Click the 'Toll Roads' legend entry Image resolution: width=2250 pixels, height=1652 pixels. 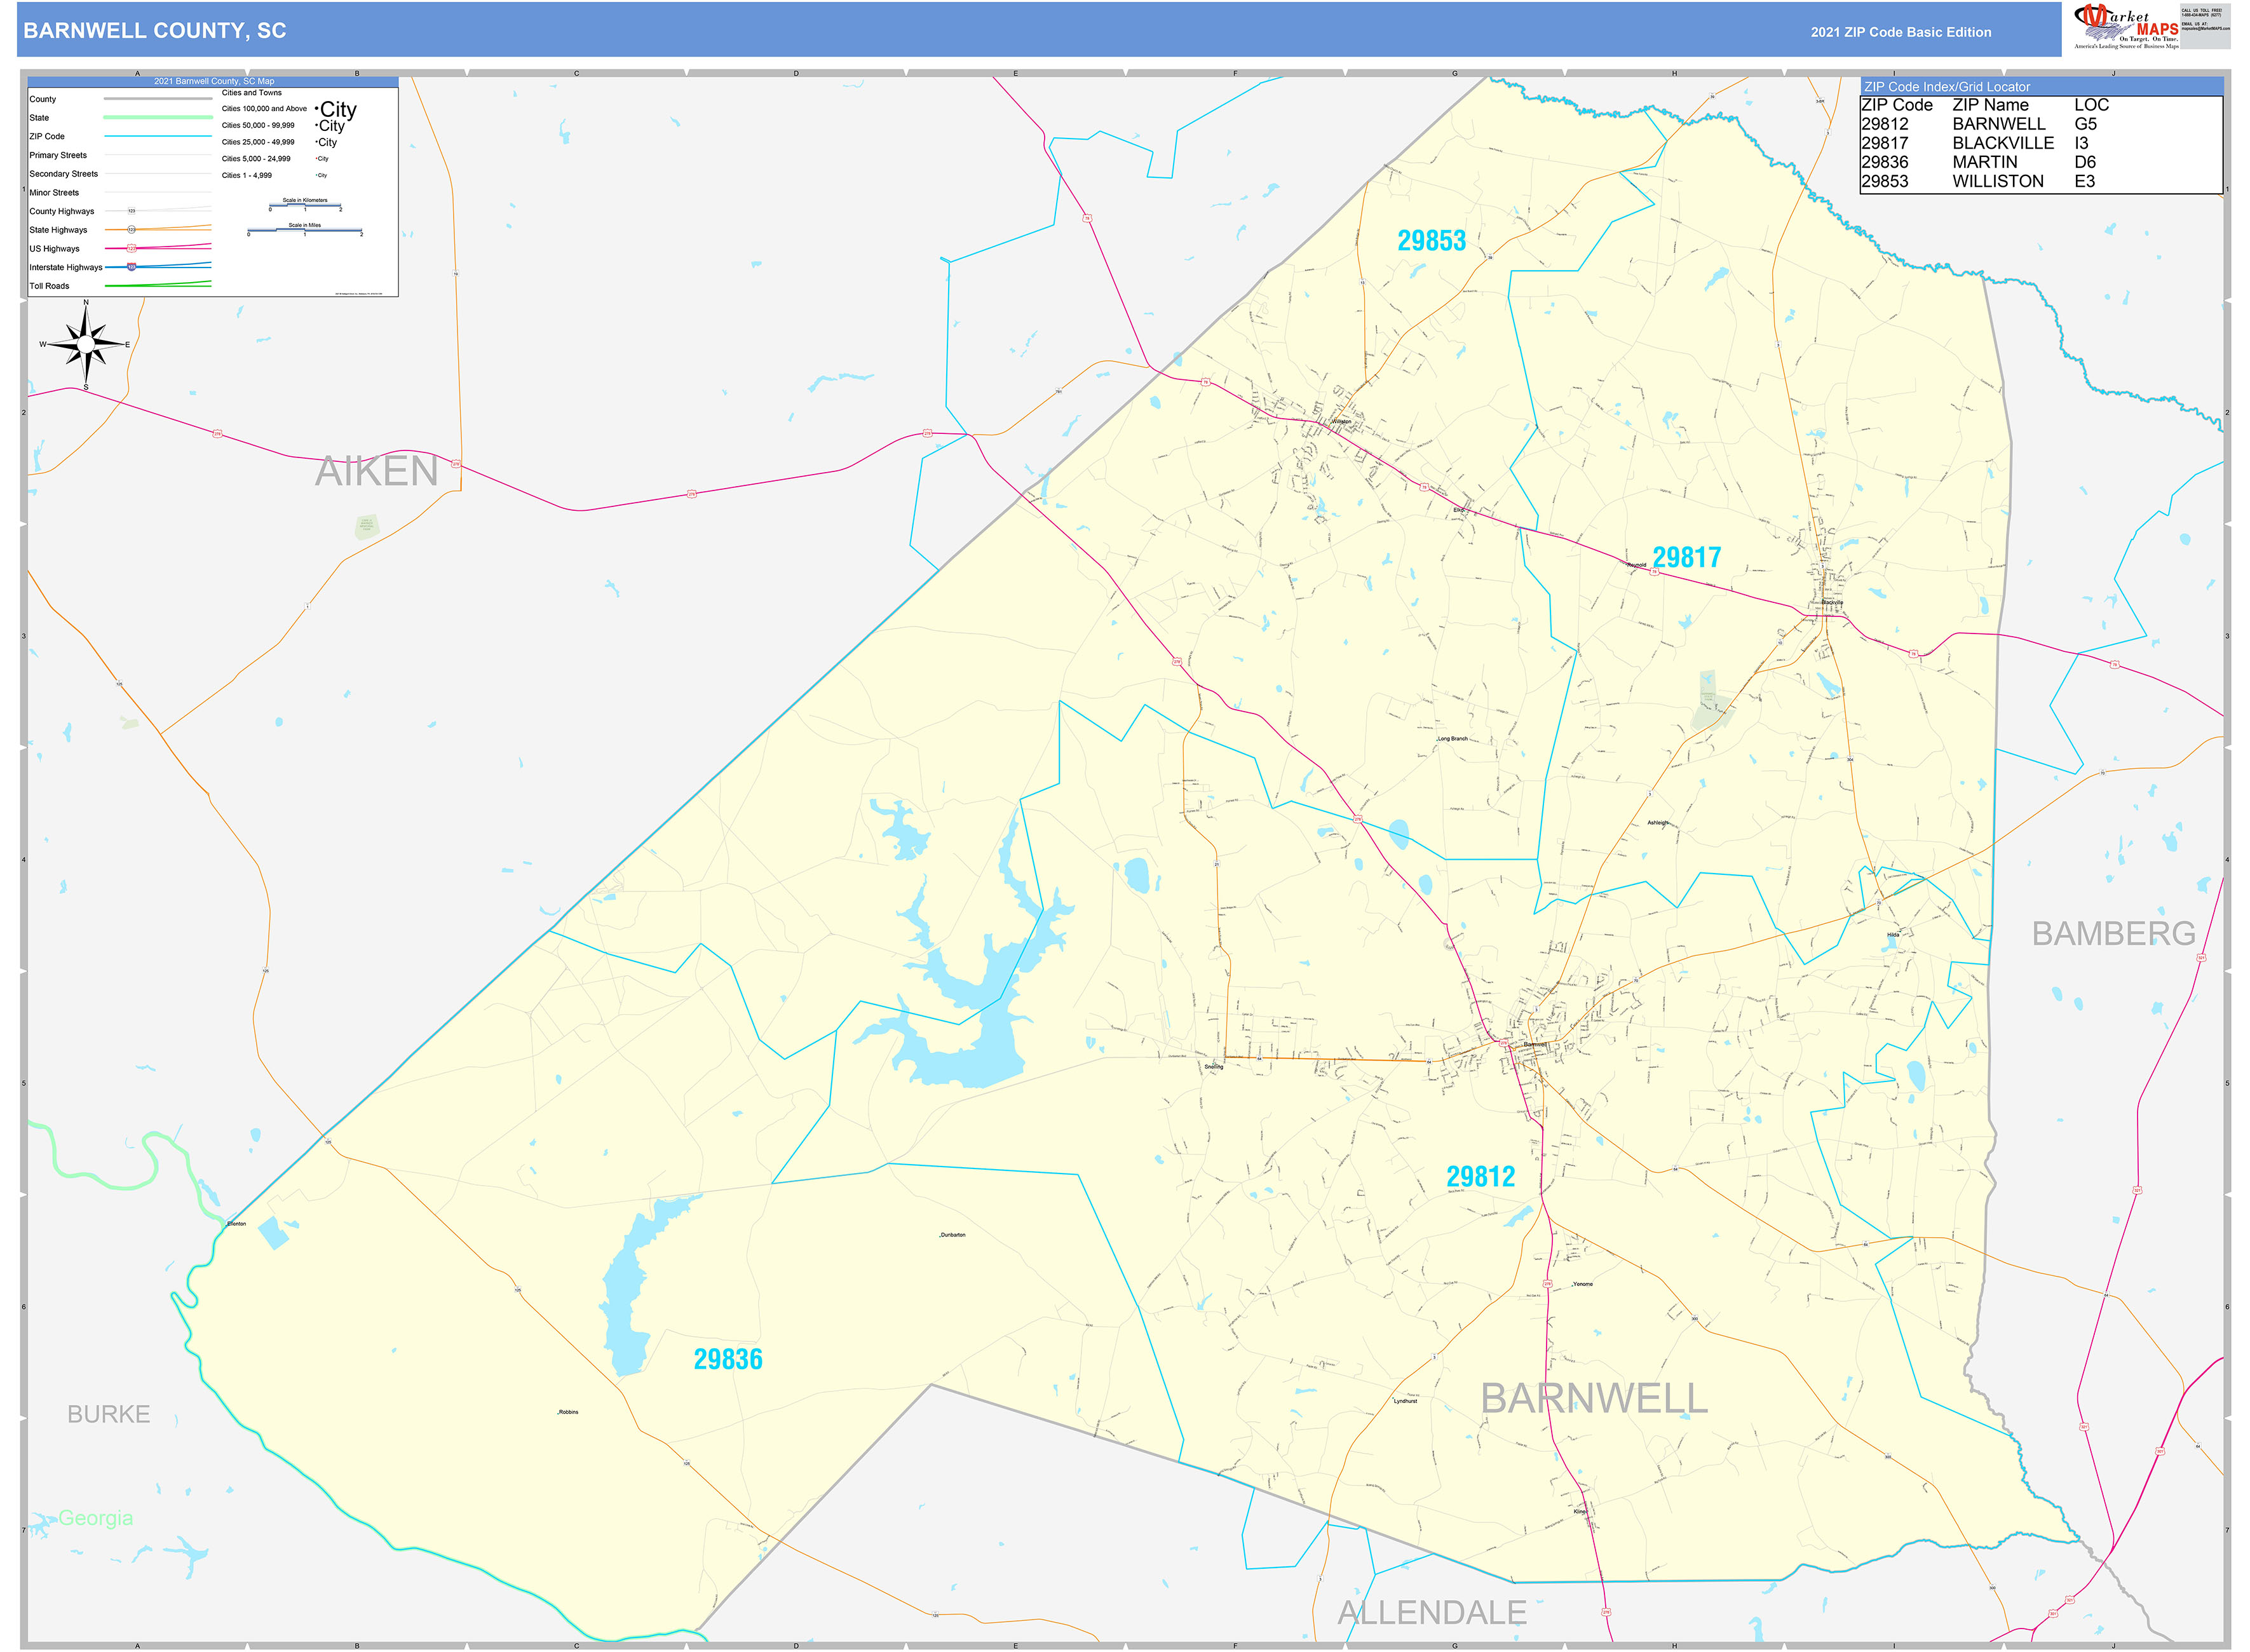point(49,286)
